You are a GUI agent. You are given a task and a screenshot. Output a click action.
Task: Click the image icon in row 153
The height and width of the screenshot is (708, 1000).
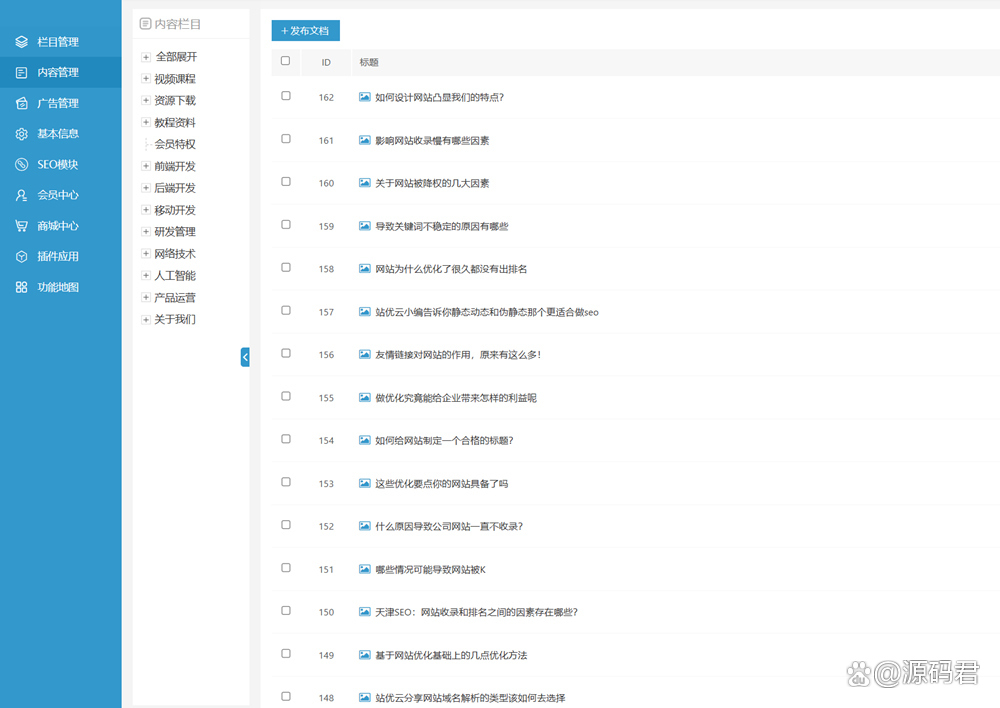pyautogui.click(x=365, y=483)
